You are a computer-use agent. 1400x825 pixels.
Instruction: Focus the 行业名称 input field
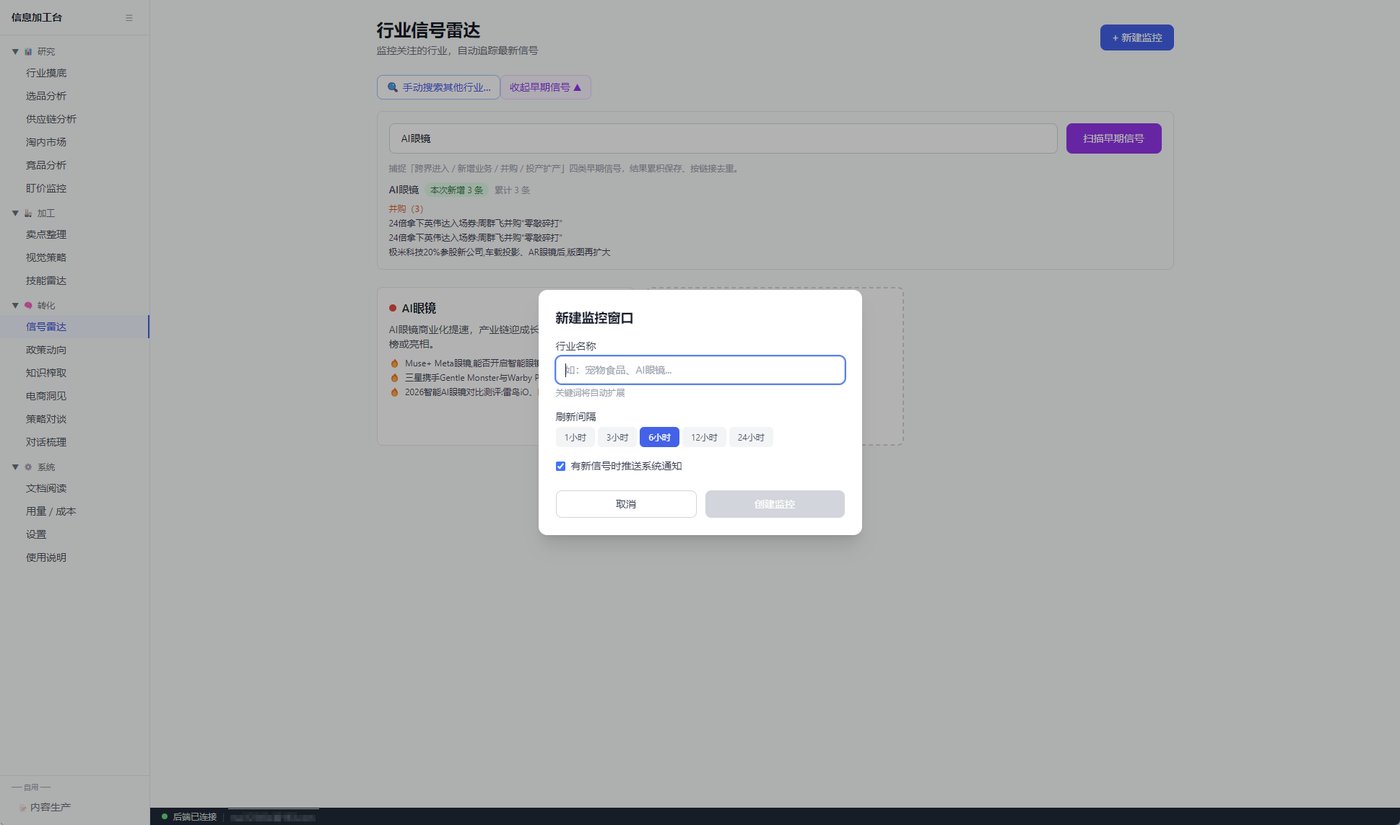click(x=700, y=370)
